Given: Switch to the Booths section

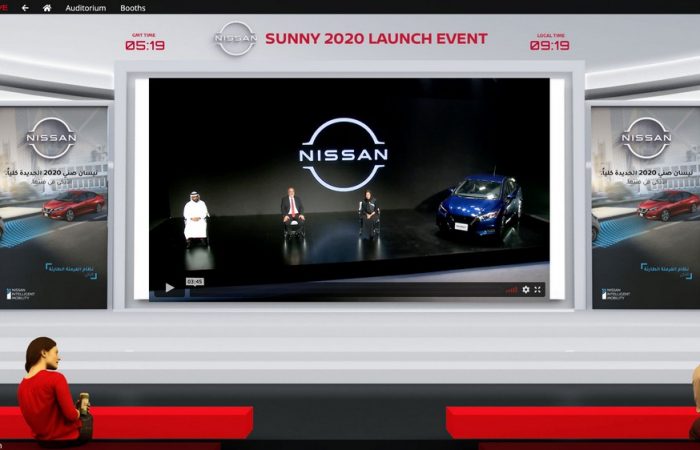Looking at the screenshot, I should (x=132, y=7).
